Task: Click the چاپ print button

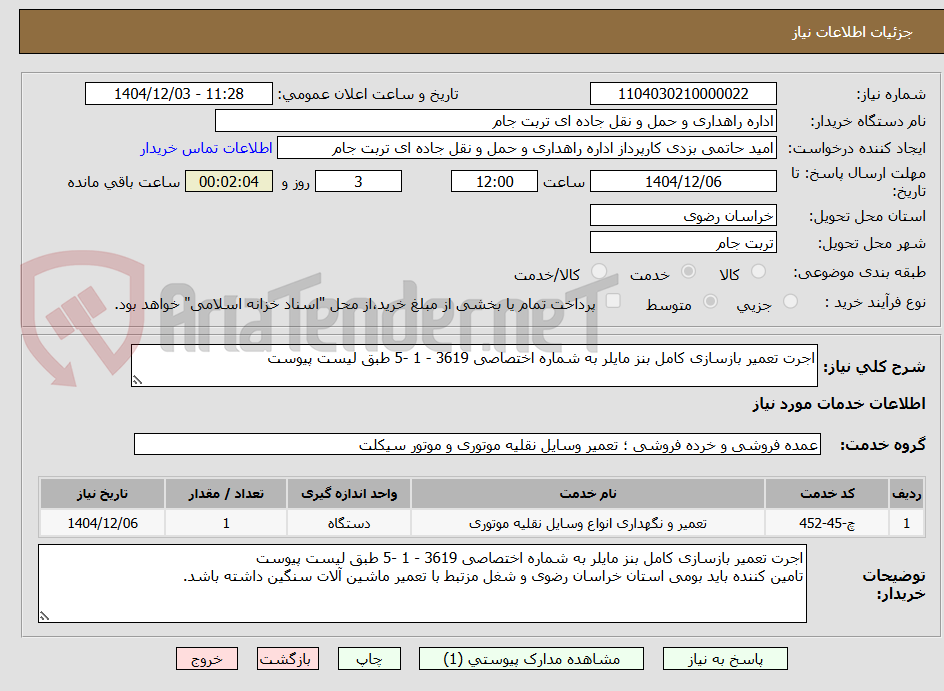Action: pos(369,659)
